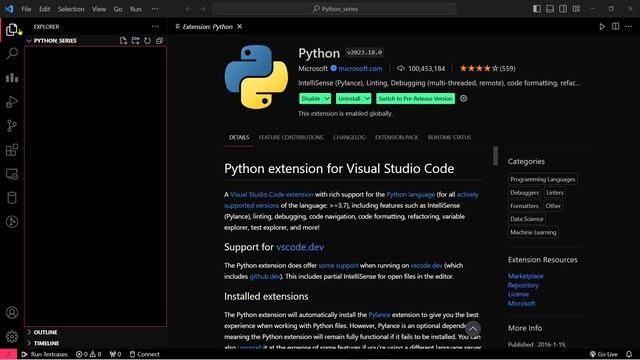Open the License resource link
Viewport: 640px width, 360px height.
tap(518, 294)
